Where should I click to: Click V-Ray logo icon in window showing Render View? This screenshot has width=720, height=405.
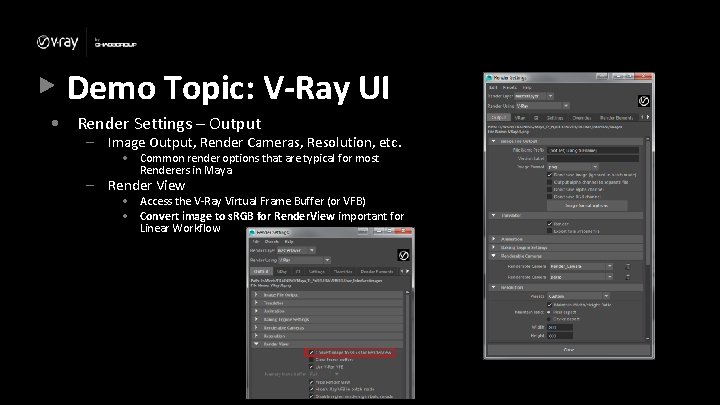pyautogui.click(x=403, y=255)
